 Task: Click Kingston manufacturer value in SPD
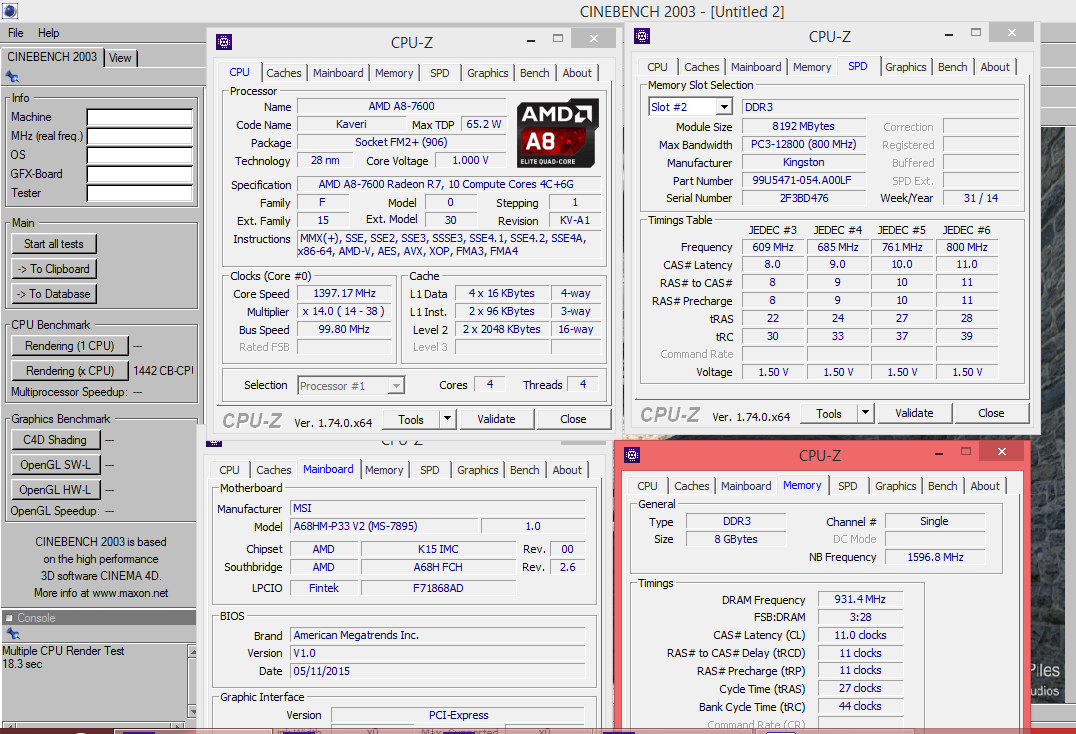coord(804,163)
